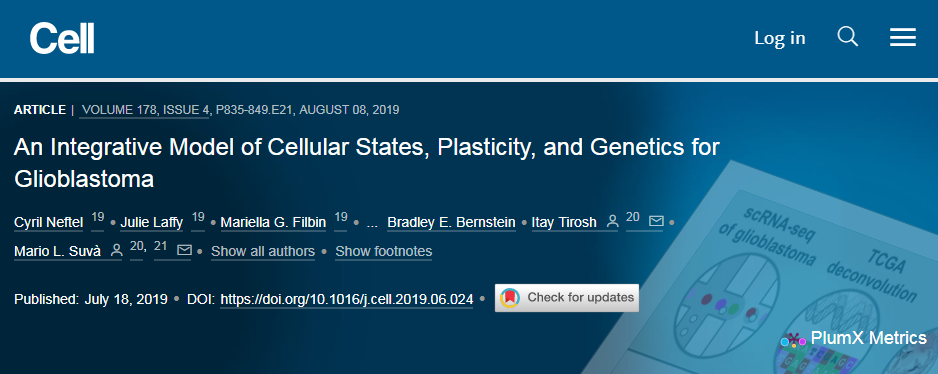Open the search magnifier icon
938x374 pixels.
848,37
